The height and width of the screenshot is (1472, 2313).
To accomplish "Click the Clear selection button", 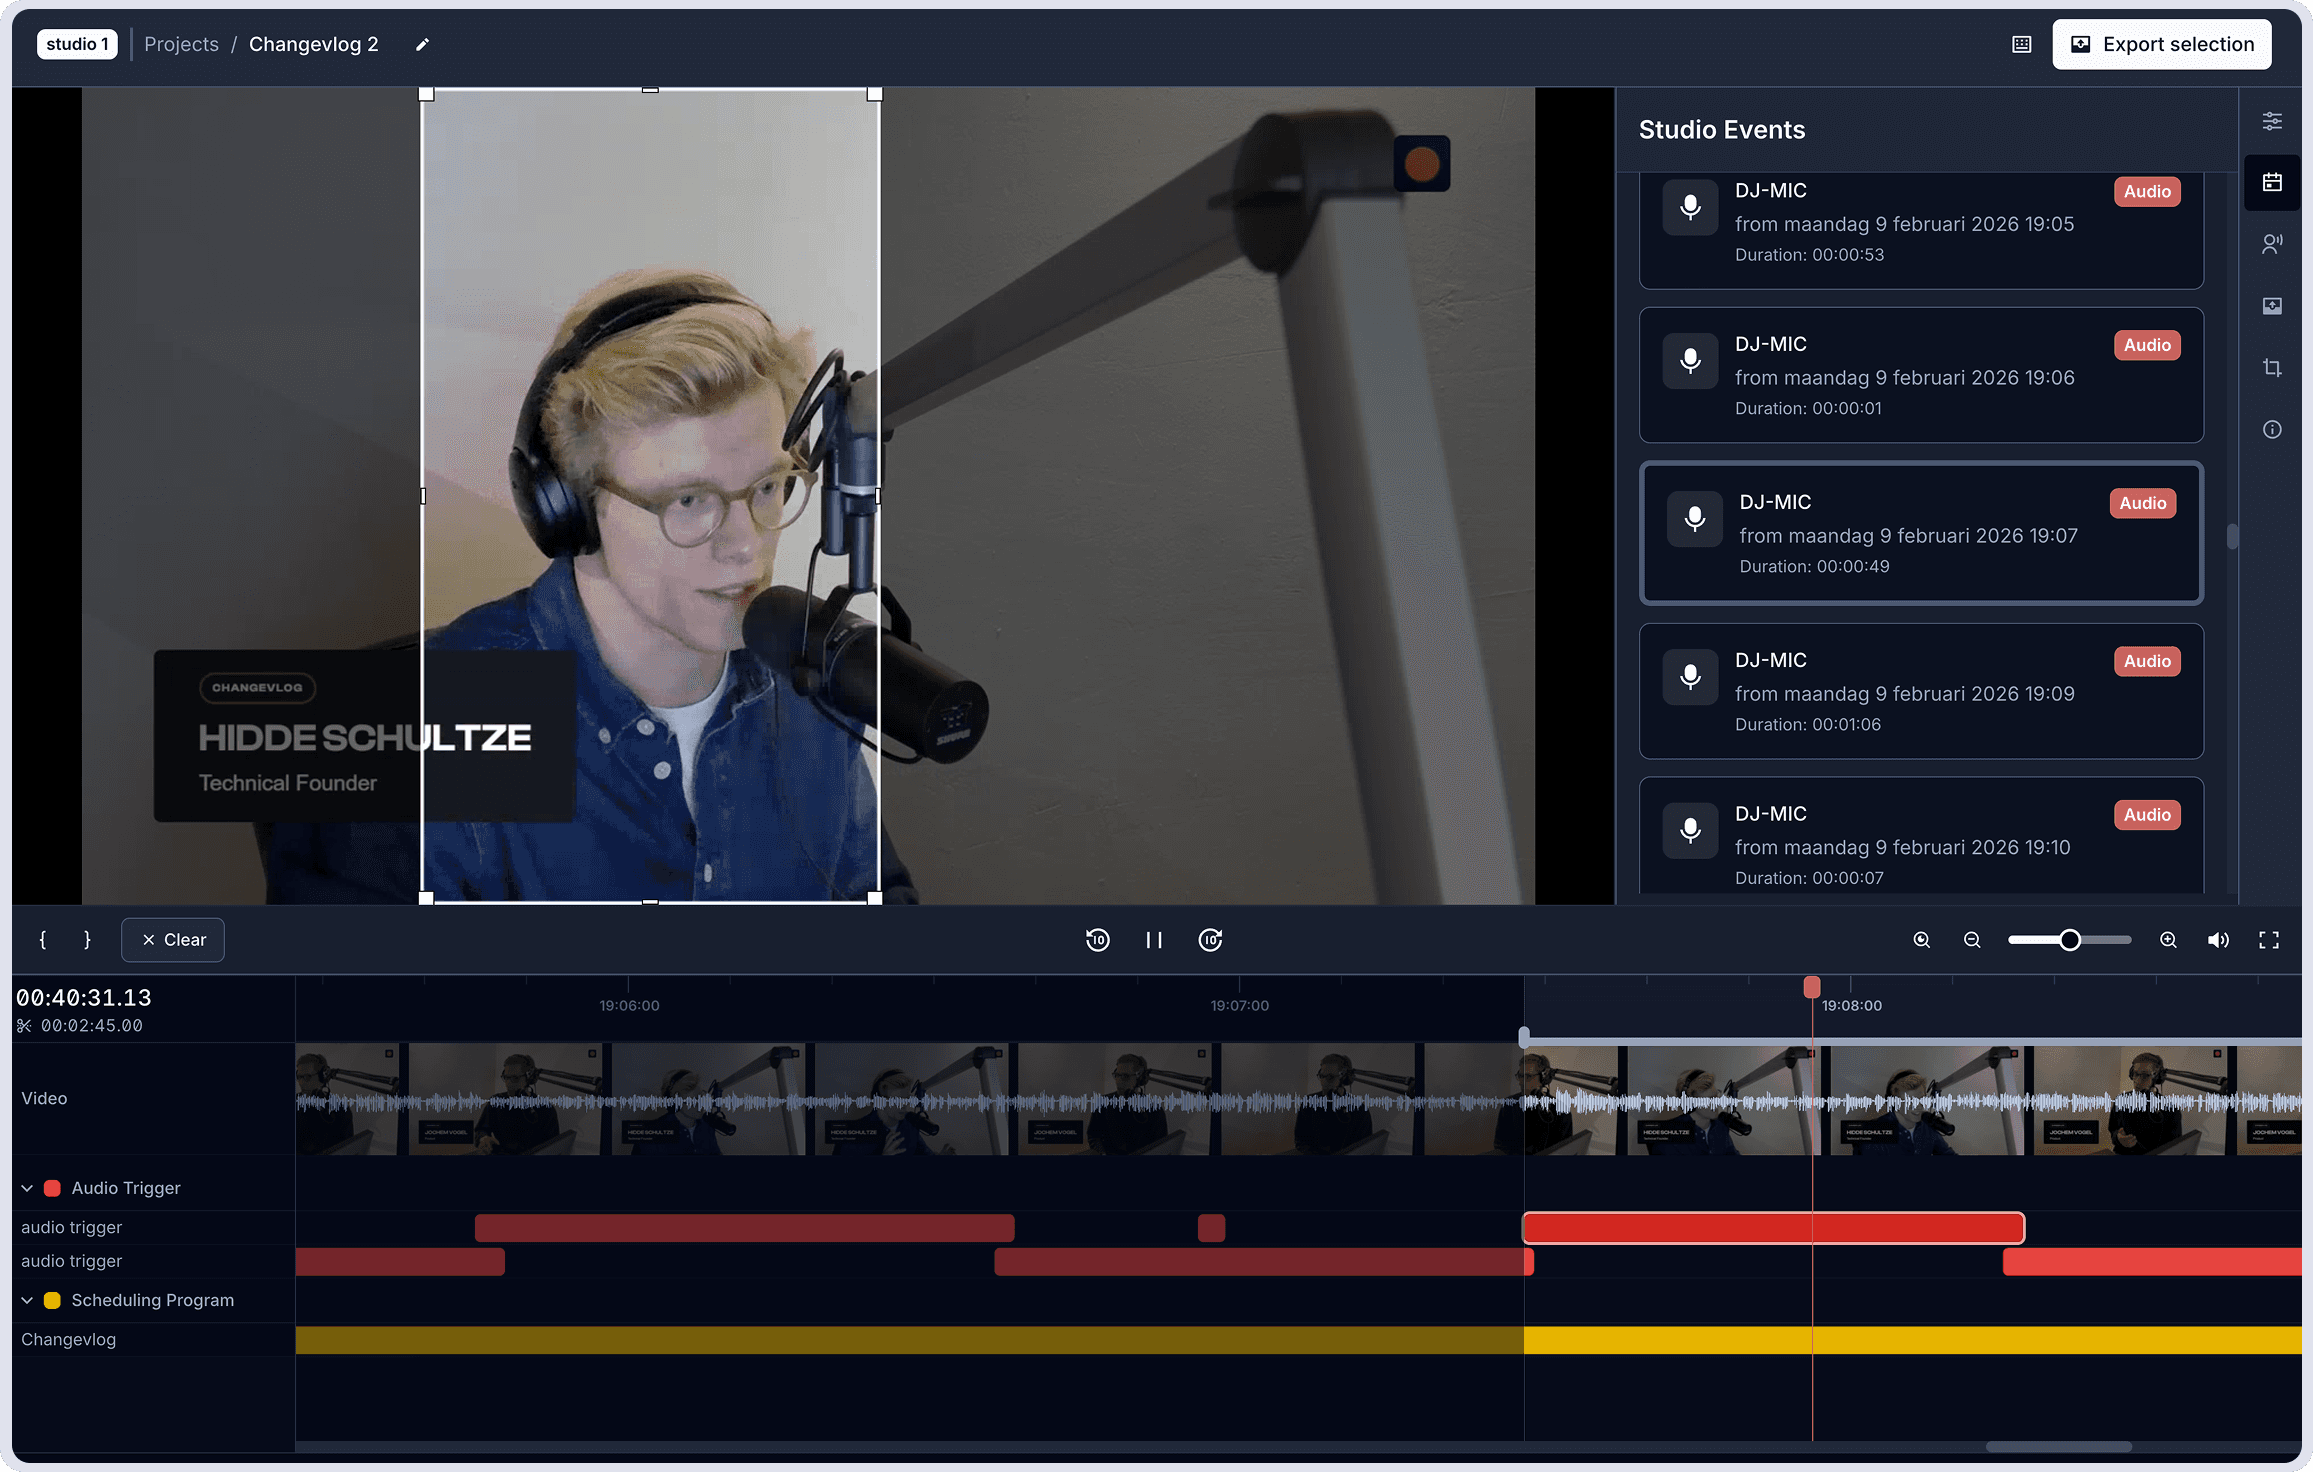I will pyautogui.click(x=173, y=940).
